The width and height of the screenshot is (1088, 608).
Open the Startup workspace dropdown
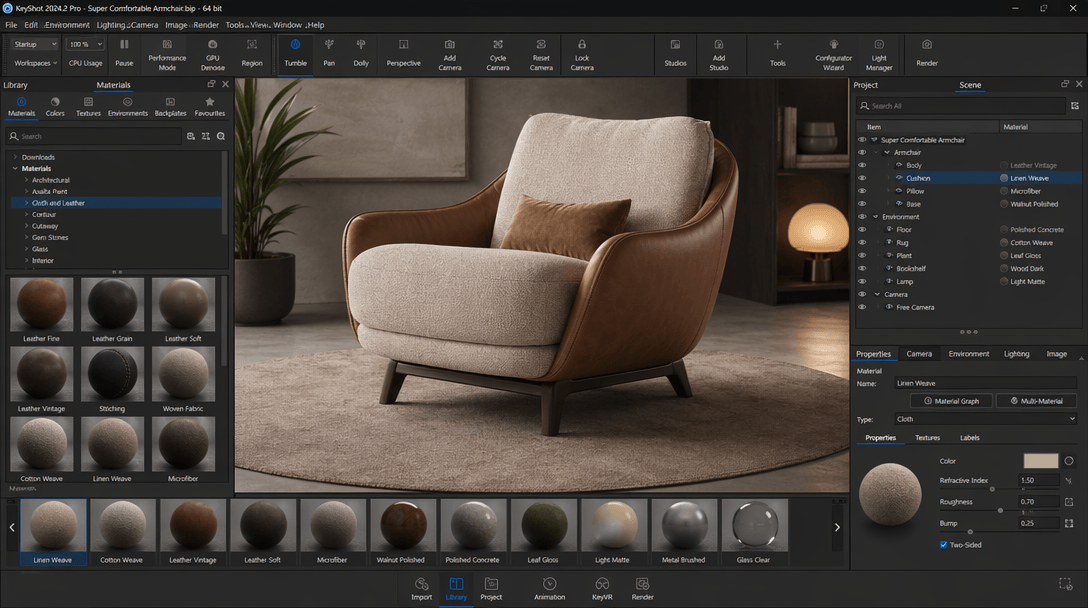35,44
